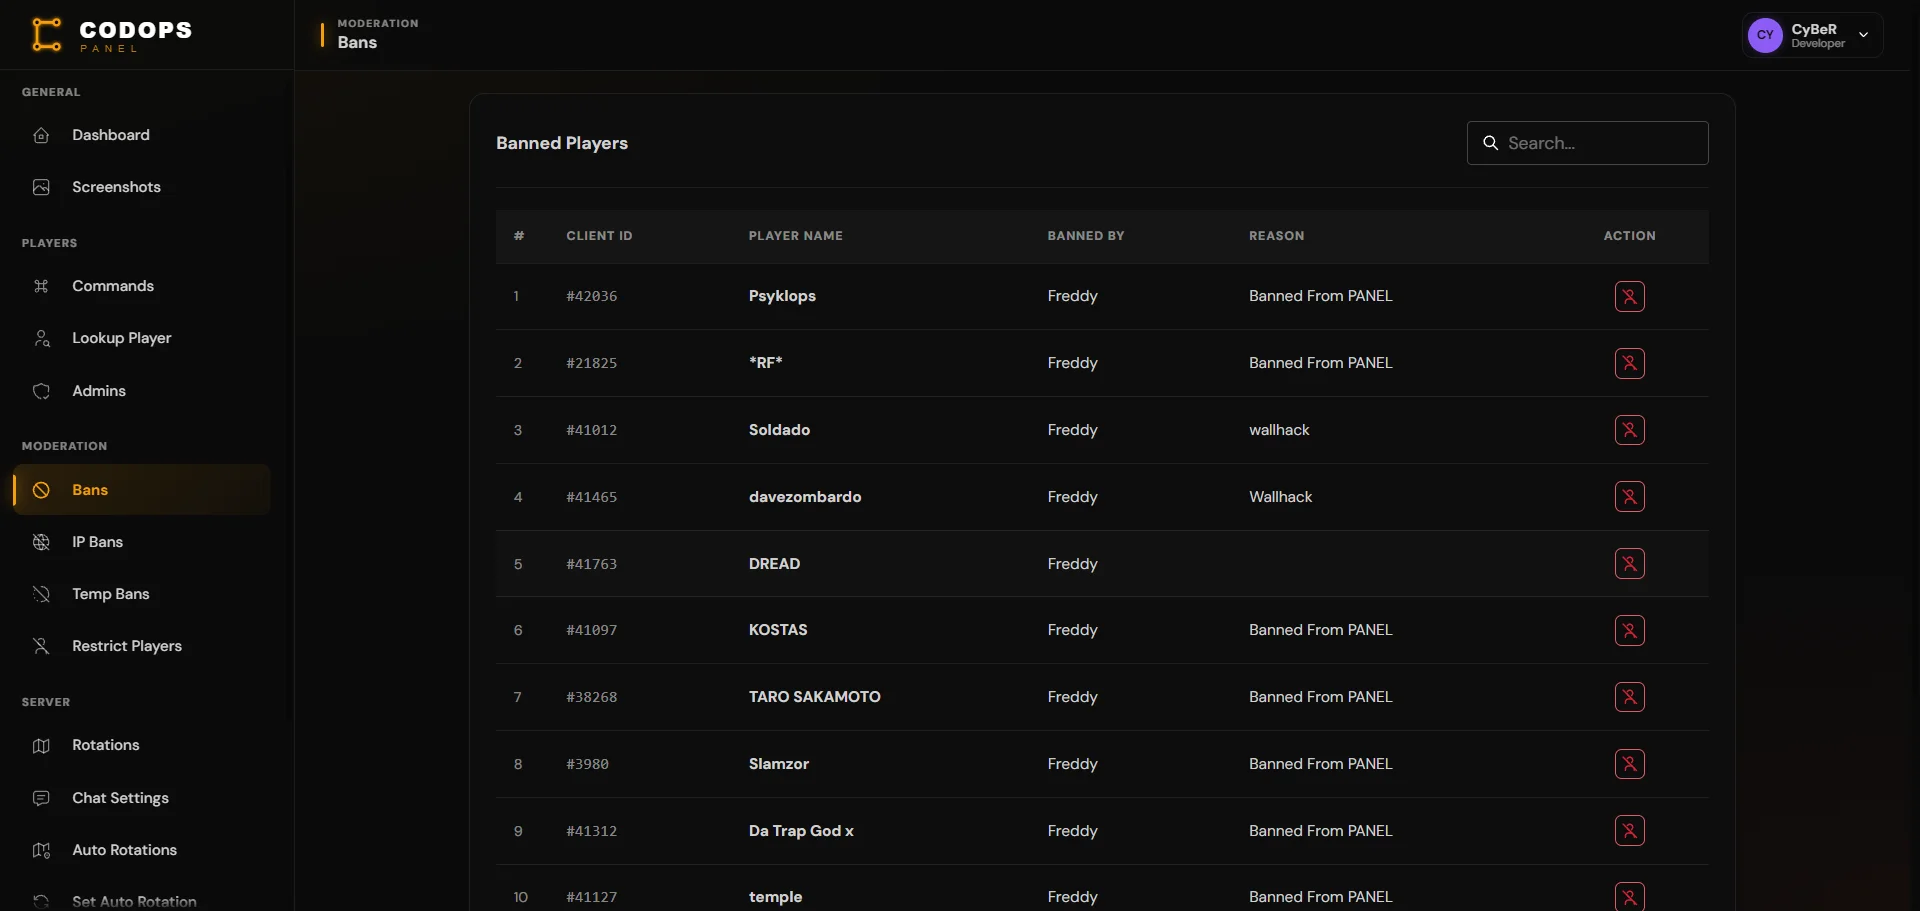Image resolution: width=1920 pixels, height=911 pixels.
Task: Click the unban icon for TARO SAKAMOTO
Action: [x=1629, y=697]
